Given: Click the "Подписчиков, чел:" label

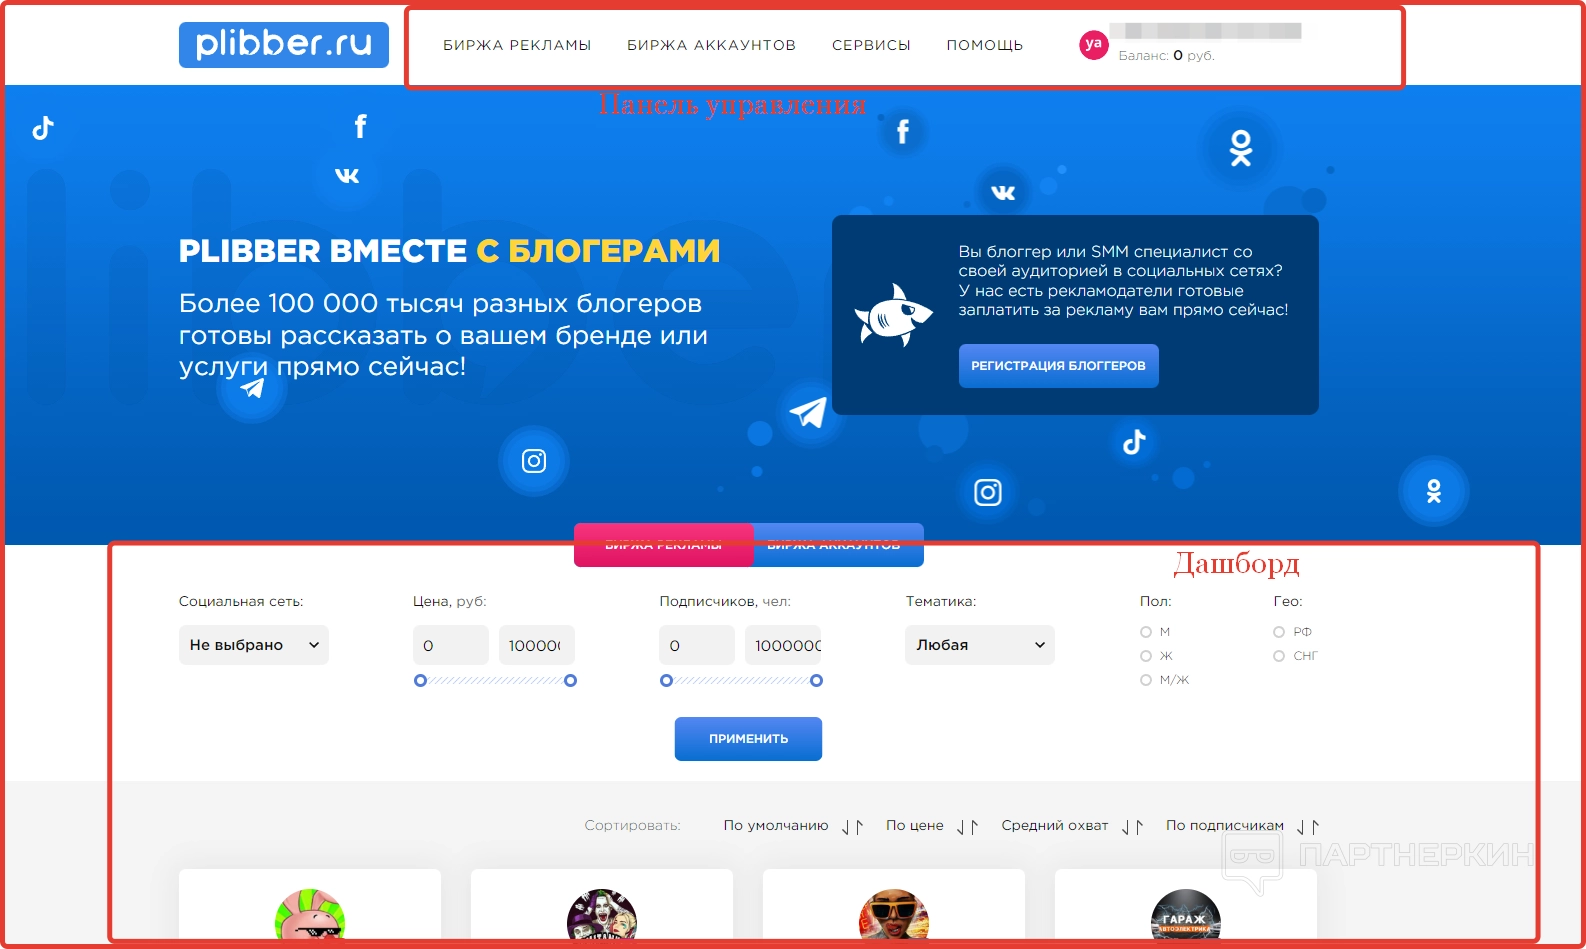Looking at the screenshot, I should pos(725,602).
